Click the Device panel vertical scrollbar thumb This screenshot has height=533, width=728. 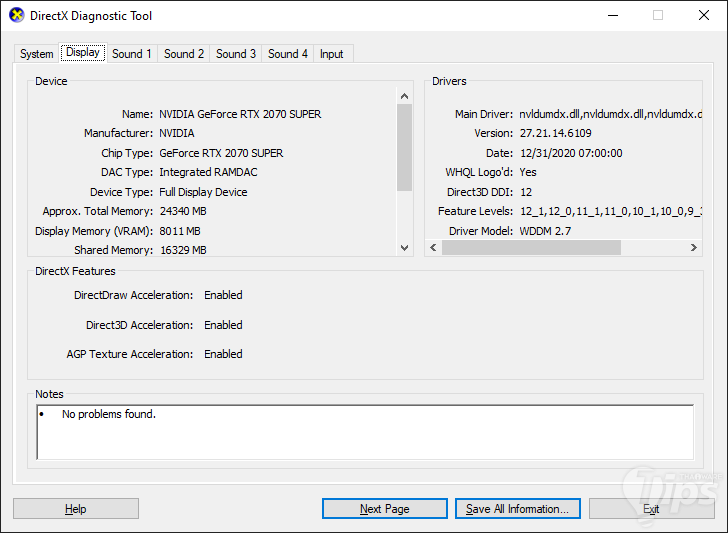click(x=404, y=147)
